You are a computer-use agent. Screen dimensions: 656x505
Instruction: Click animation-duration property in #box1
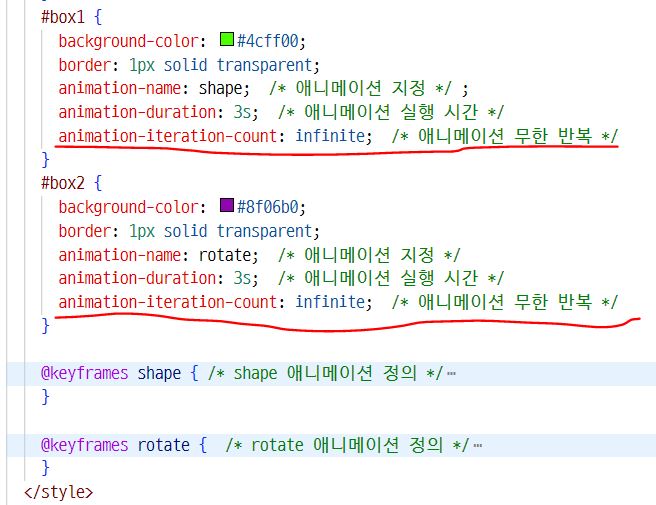(137, 112)
